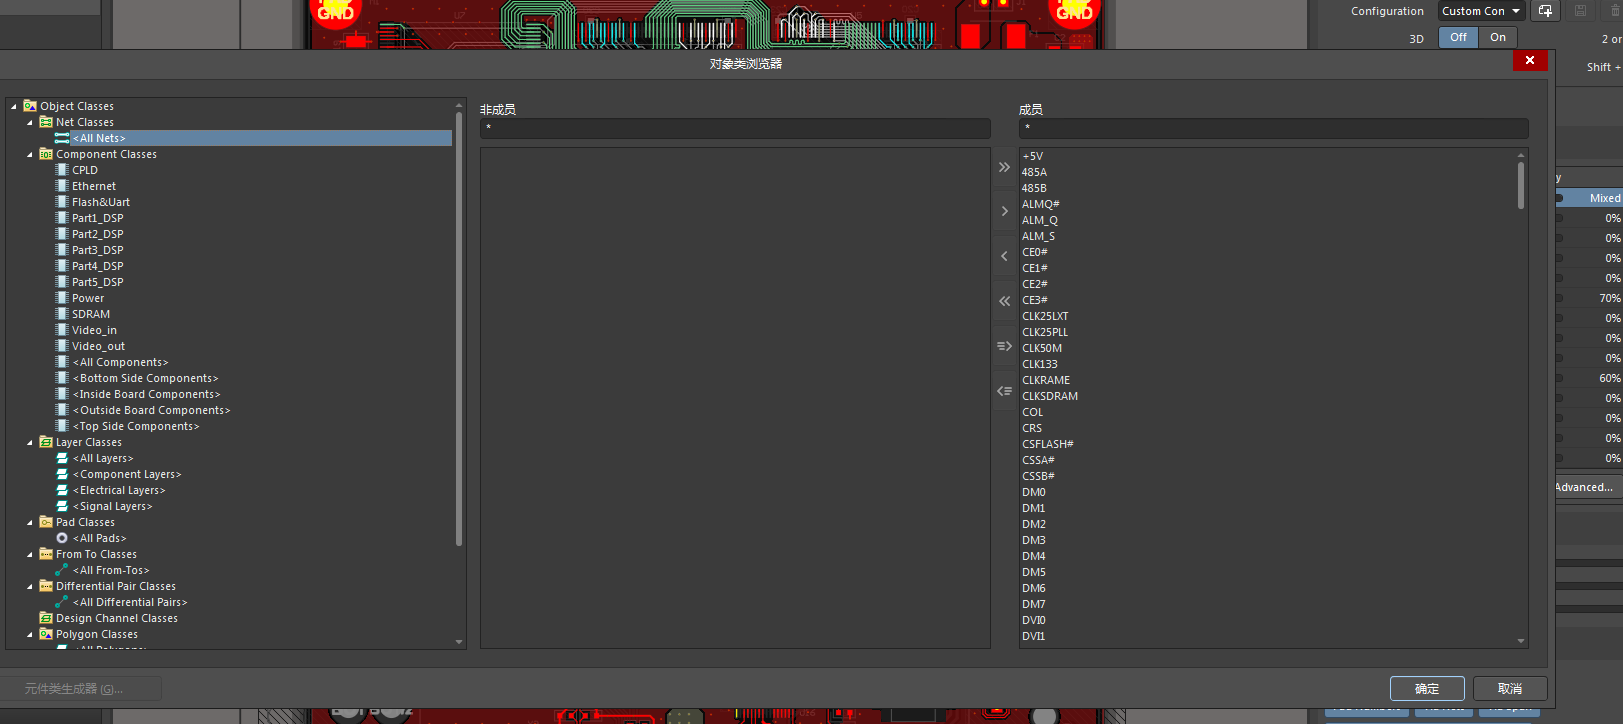This screenshot has height=724, width=1623.
Task: Select the +5V net member
Action: click(x=1032, y=156)
